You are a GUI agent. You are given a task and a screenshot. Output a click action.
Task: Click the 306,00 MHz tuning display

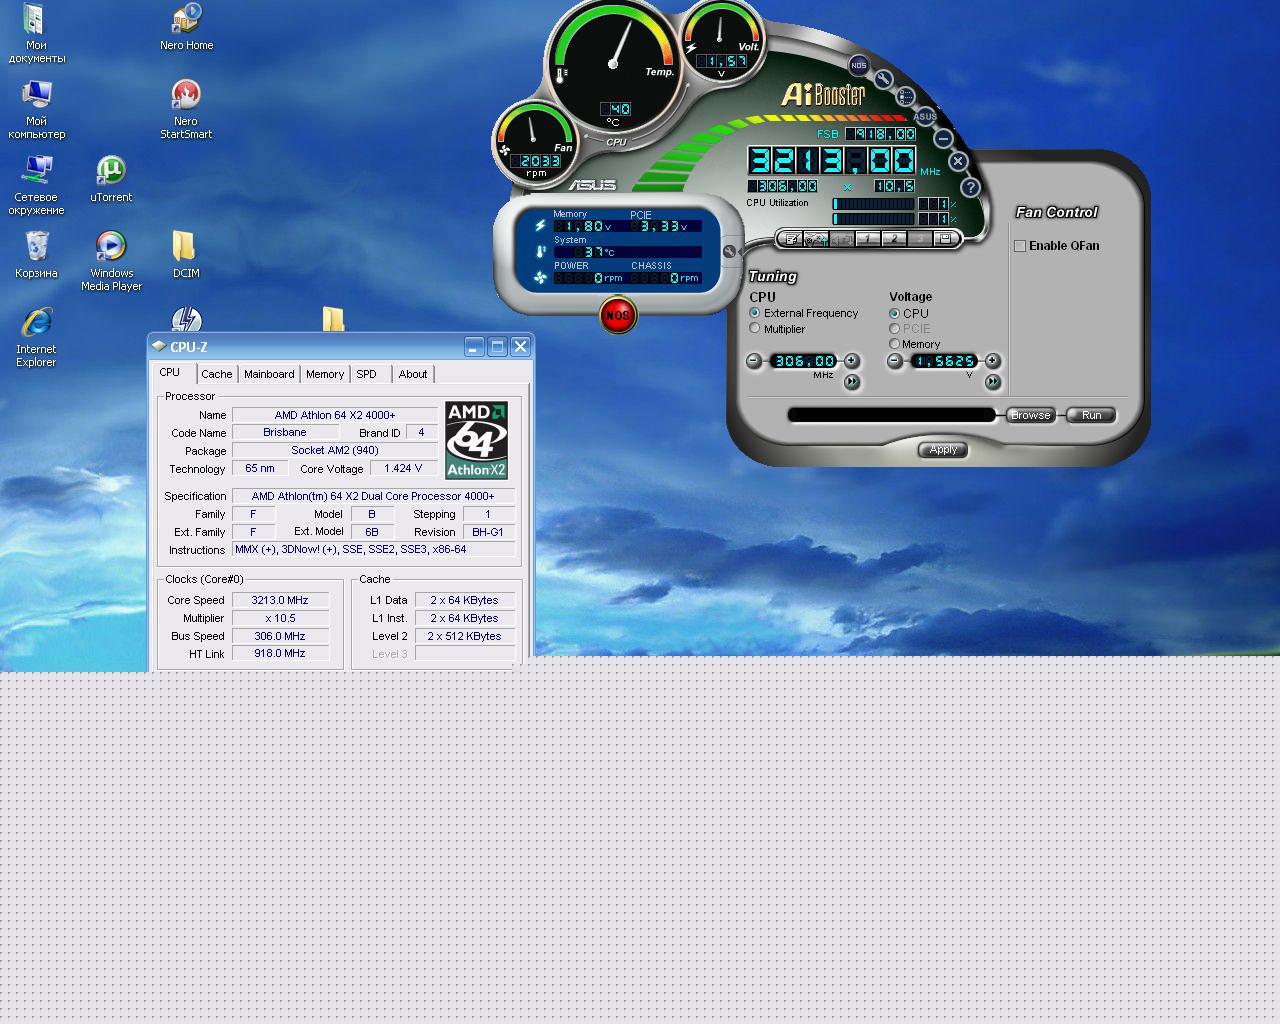click(x=804, y=361)
